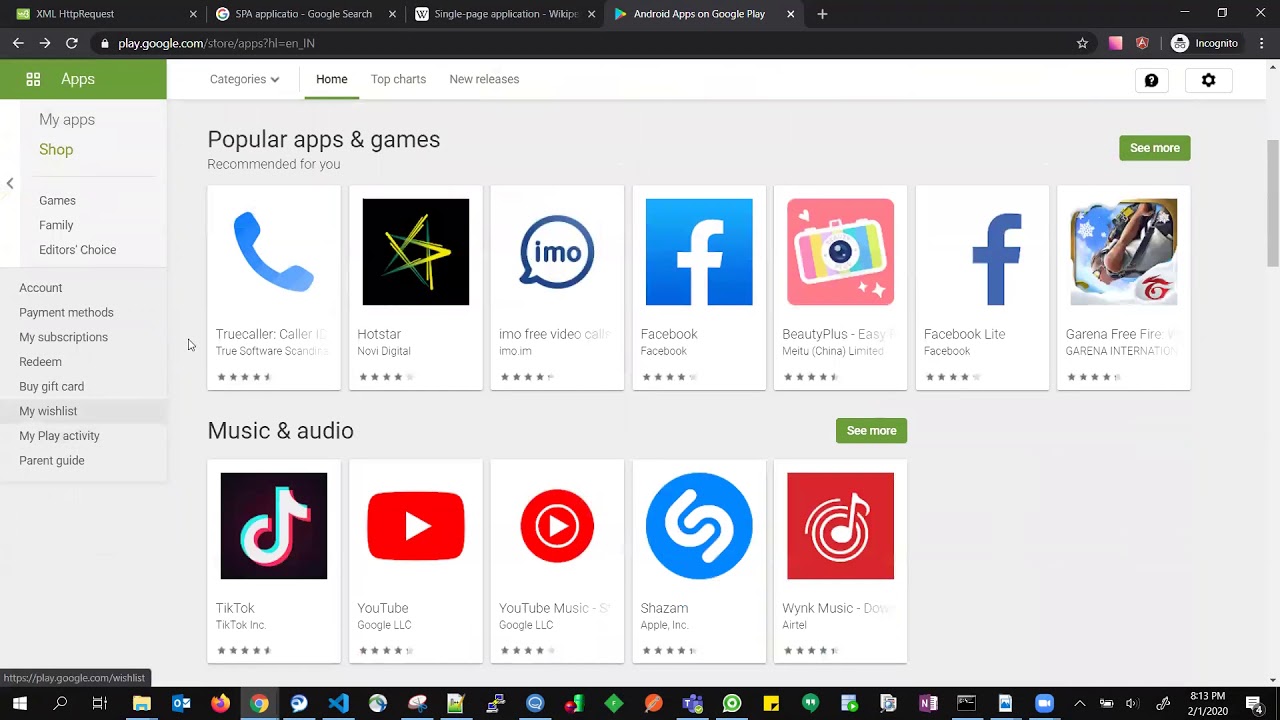Open the Hotstar app icon

coord(416,252)
